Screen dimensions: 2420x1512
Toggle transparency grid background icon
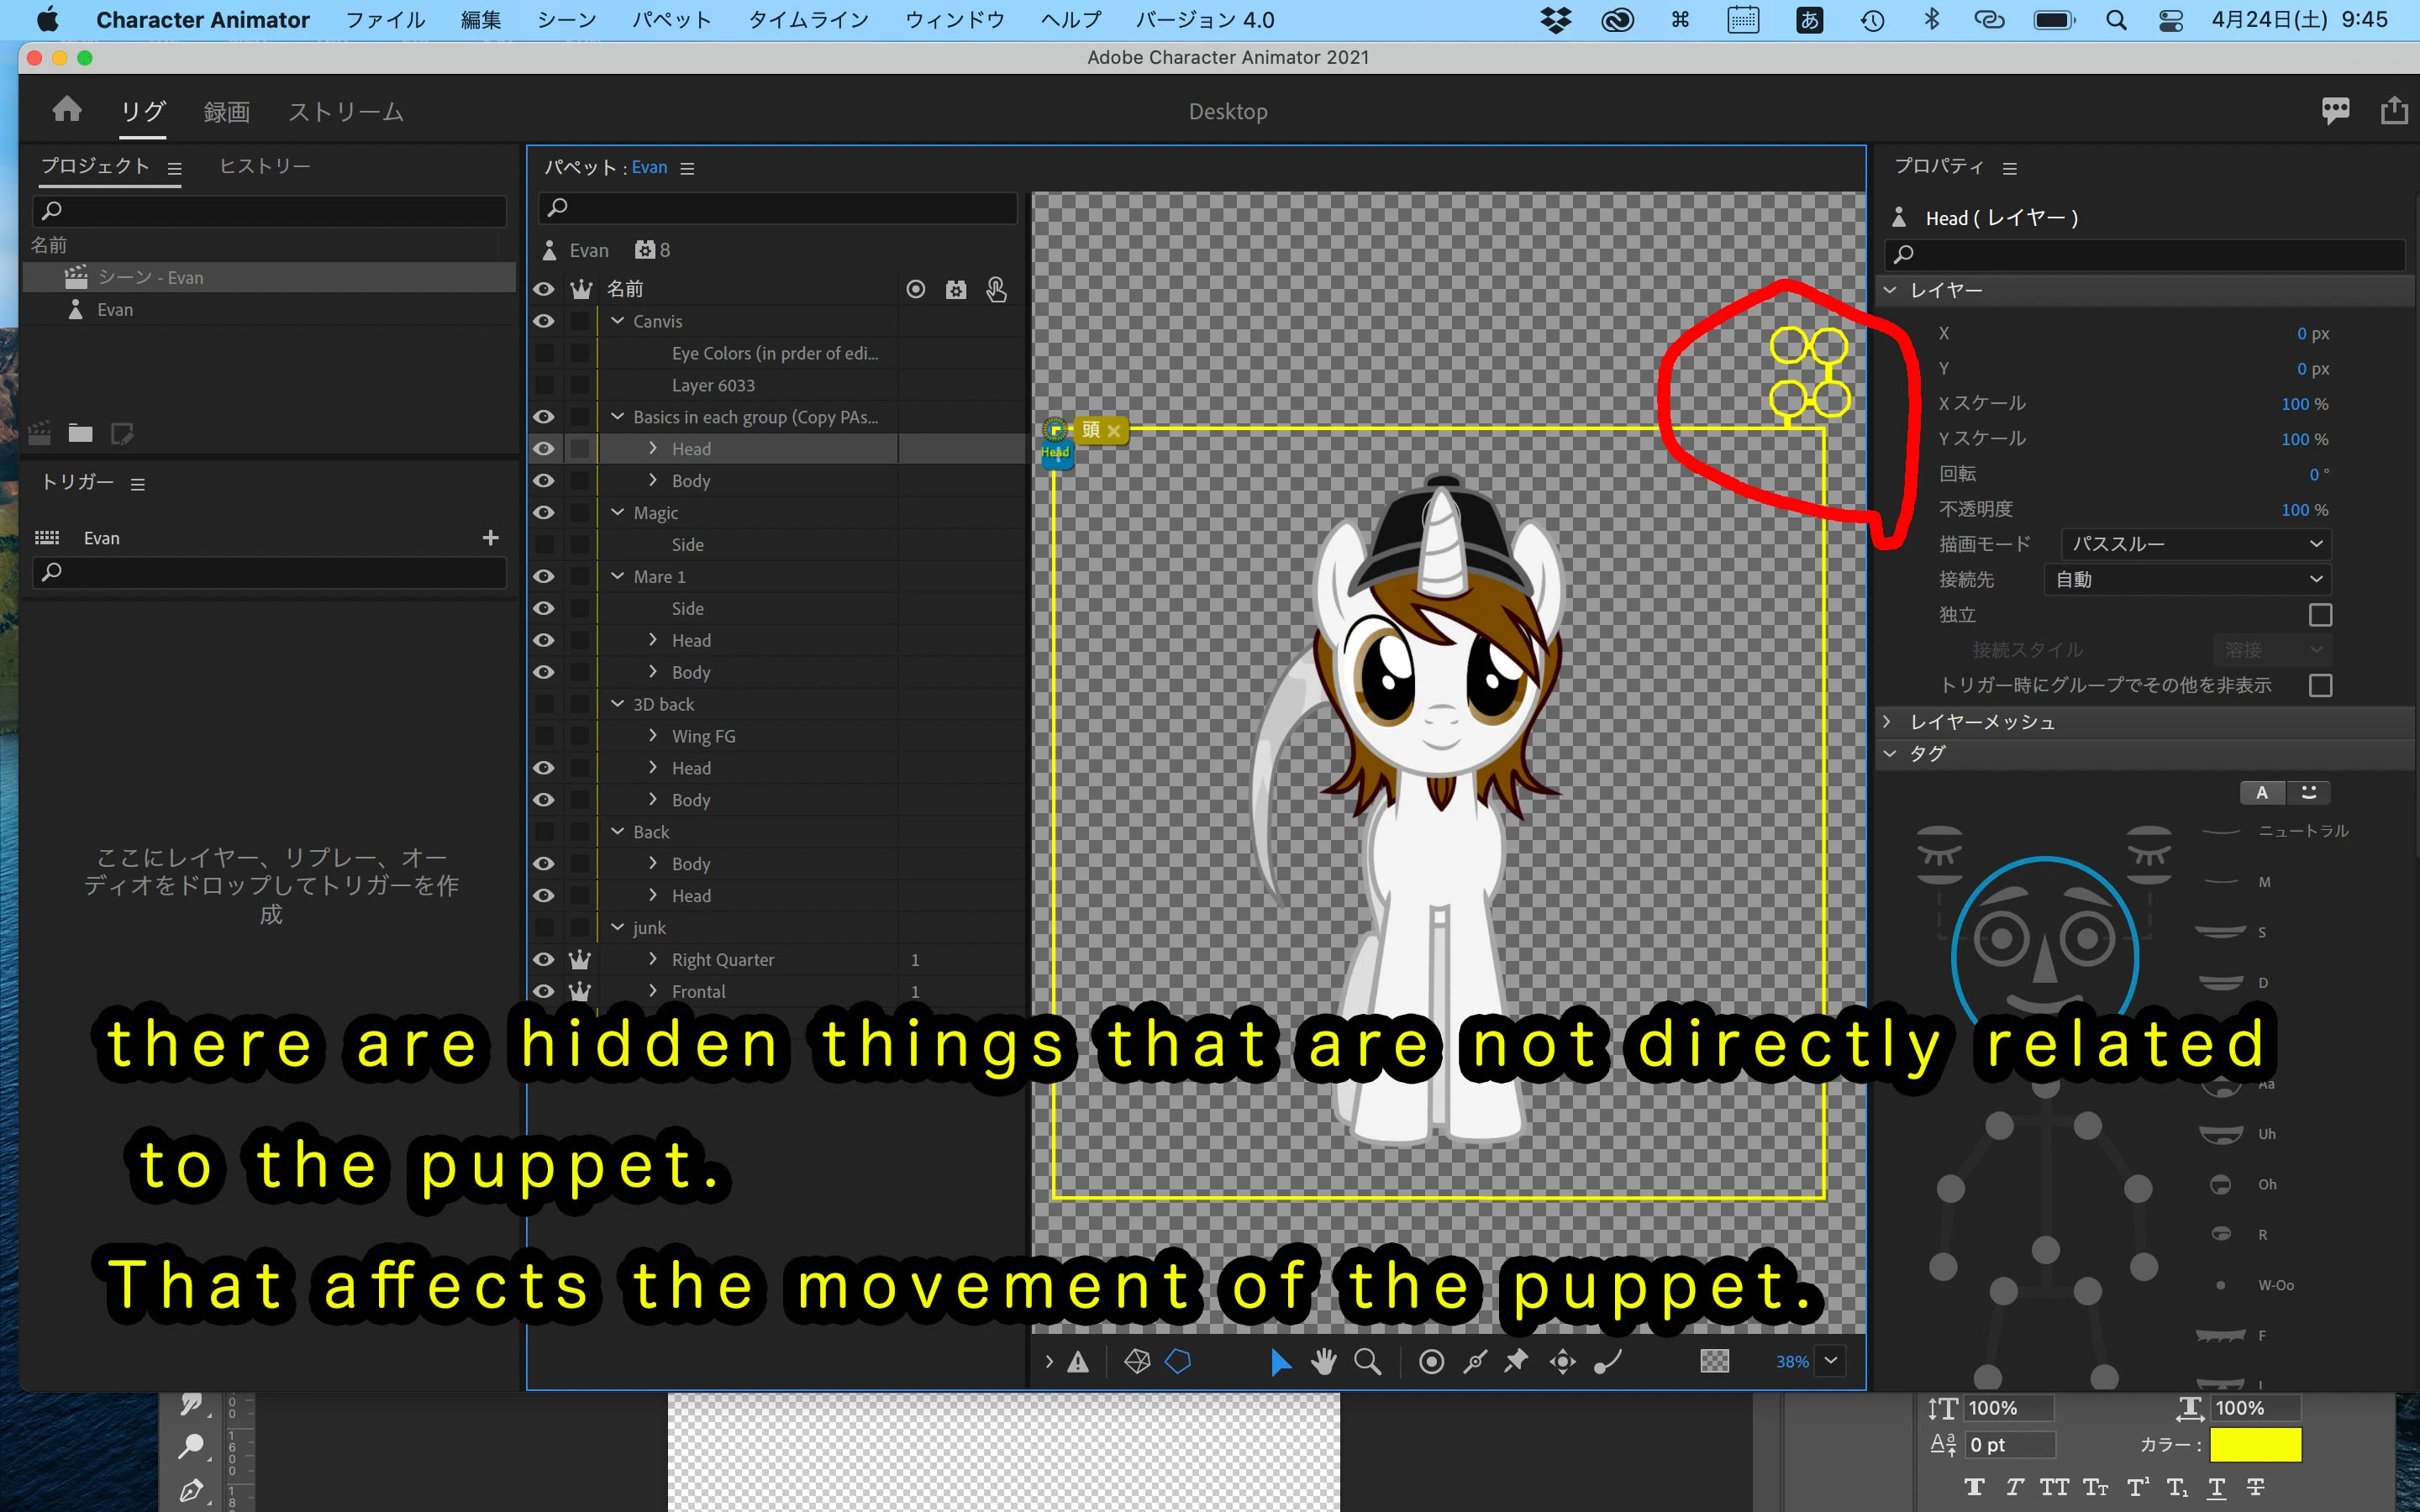pyautogui.click(x=1714, y=1361)
